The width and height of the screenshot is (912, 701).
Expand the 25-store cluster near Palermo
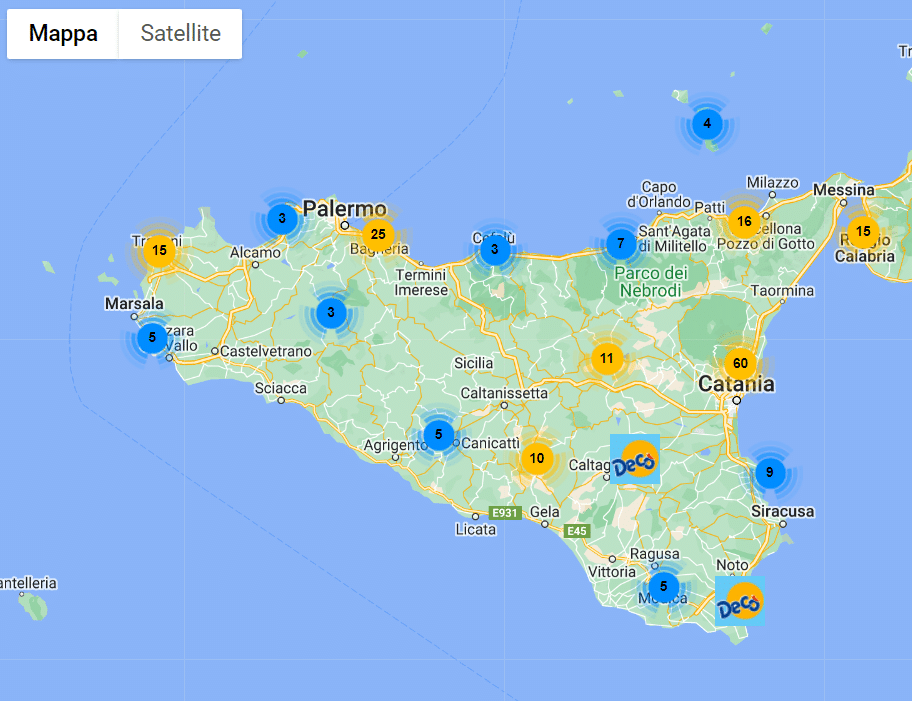(377, 235)
